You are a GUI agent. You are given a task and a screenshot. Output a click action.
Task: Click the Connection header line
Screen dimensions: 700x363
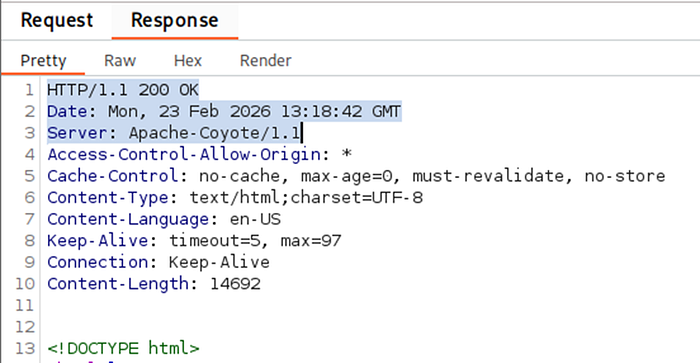tap(158, 262)
